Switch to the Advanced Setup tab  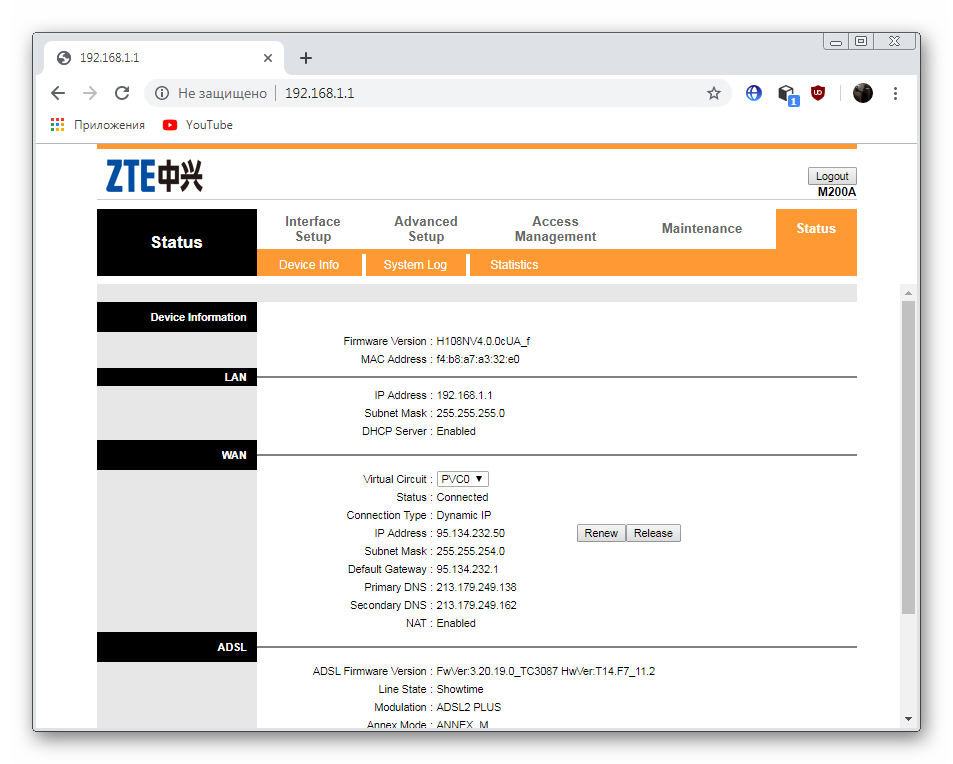[x=425, y=229]
